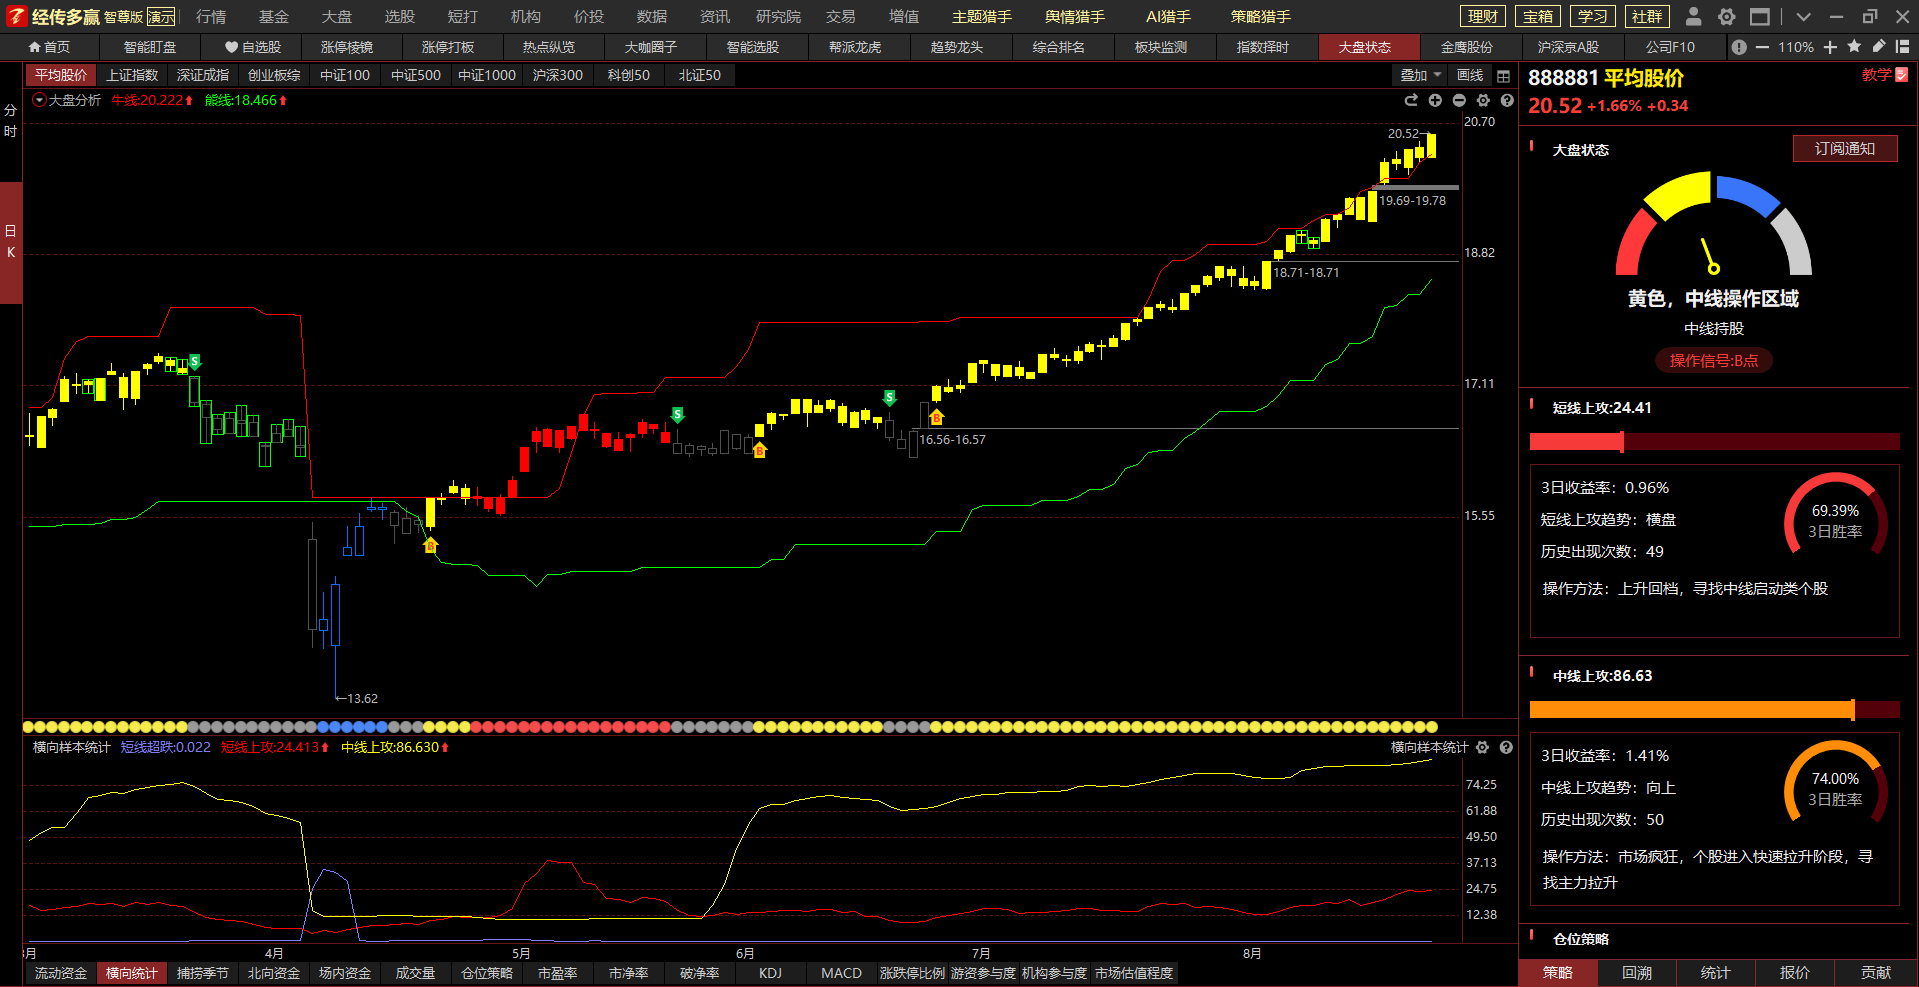Click the 大盘状态 gauge dial

[1713, 224]
